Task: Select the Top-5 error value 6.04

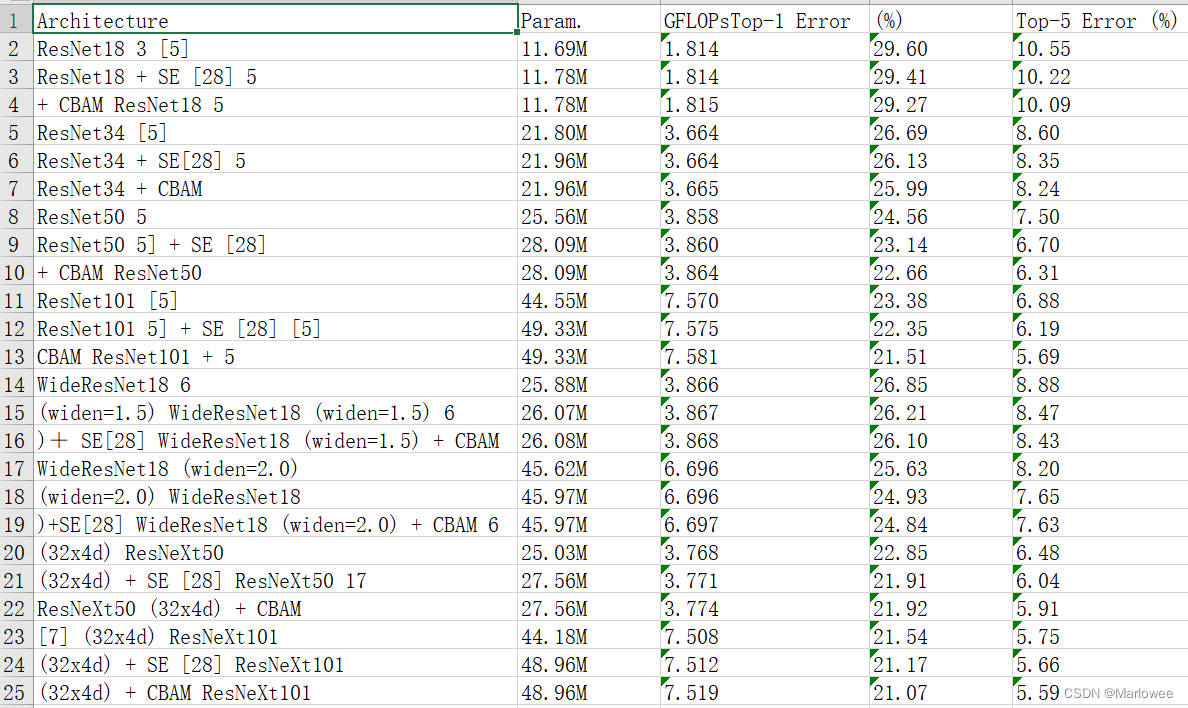Action: click(x=1100, y=581)
